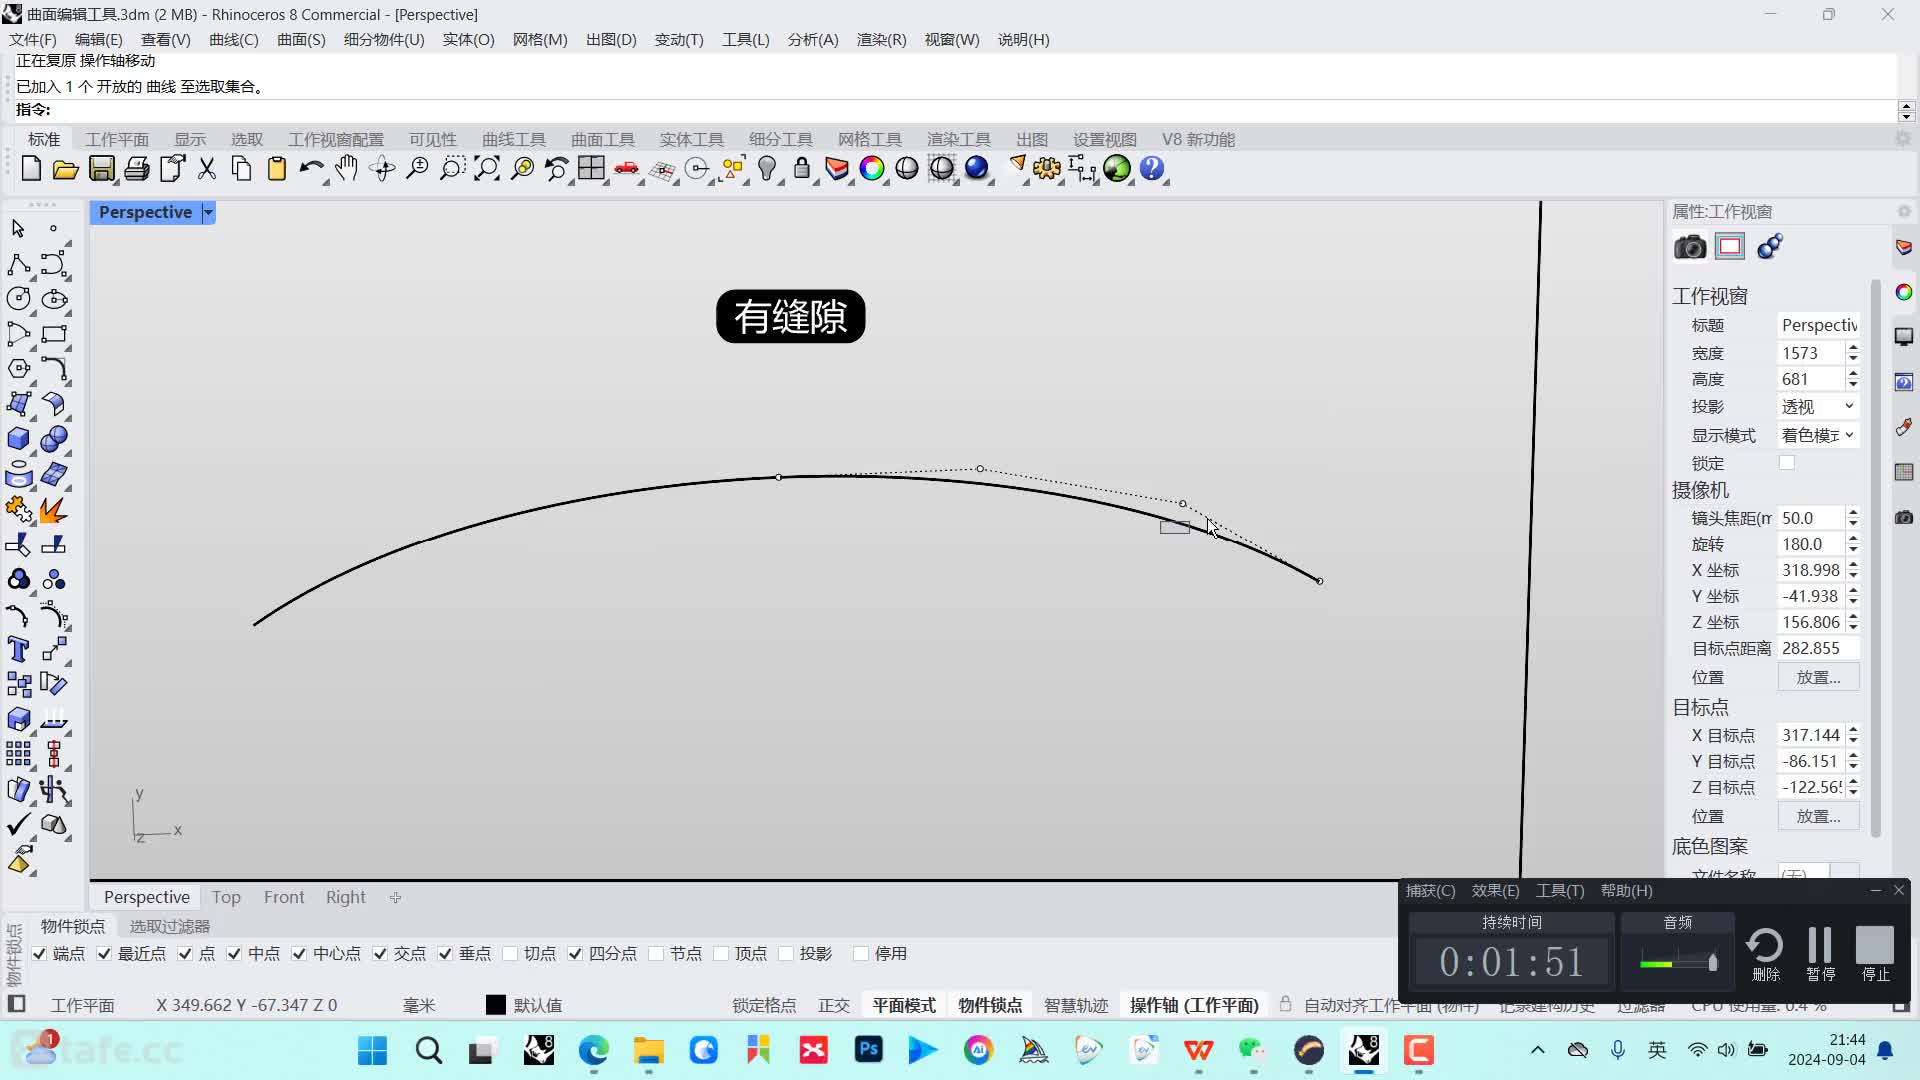The image size is (1920, 1080).
Task: Open the 曲面(S) menu
Action: (x=301, y=40)
